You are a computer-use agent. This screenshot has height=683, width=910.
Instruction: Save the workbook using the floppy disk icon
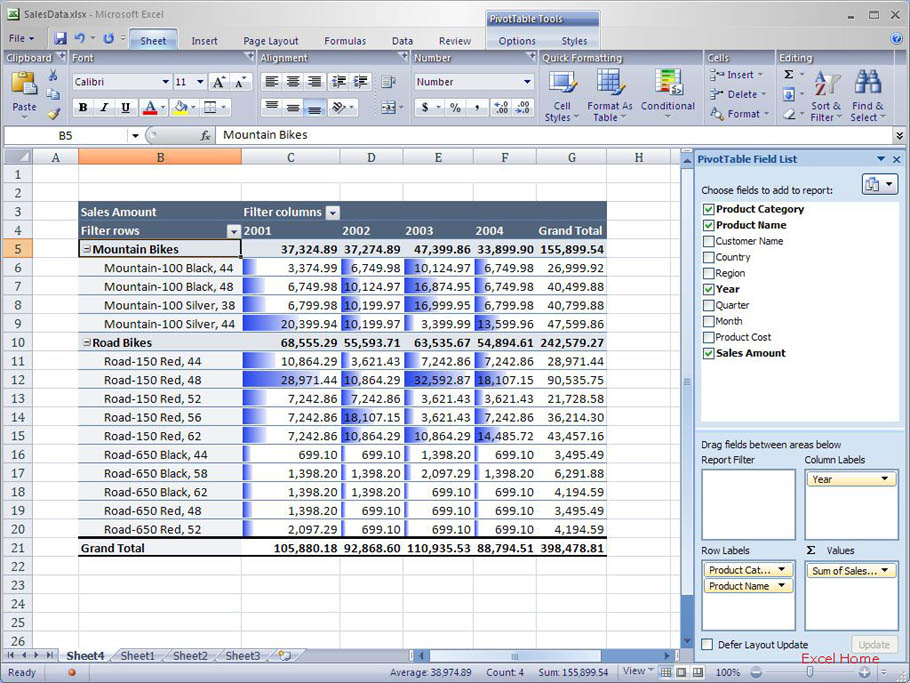61,39
